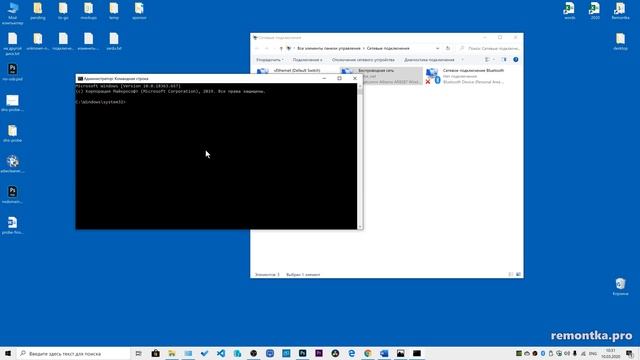Open the change view dropdown in Network Connections
Image resolution: width=640 pixels, height=360 pixels.
(494, 60)
